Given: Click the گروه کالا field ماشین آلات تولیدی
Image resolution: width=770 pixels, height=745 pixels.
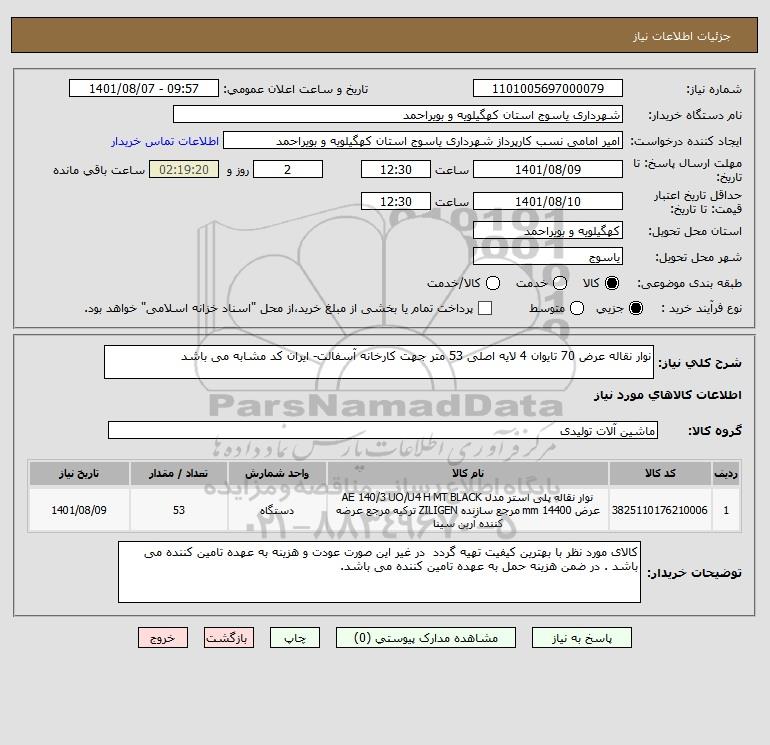Looking at the screenshot, I should (383, 430).
